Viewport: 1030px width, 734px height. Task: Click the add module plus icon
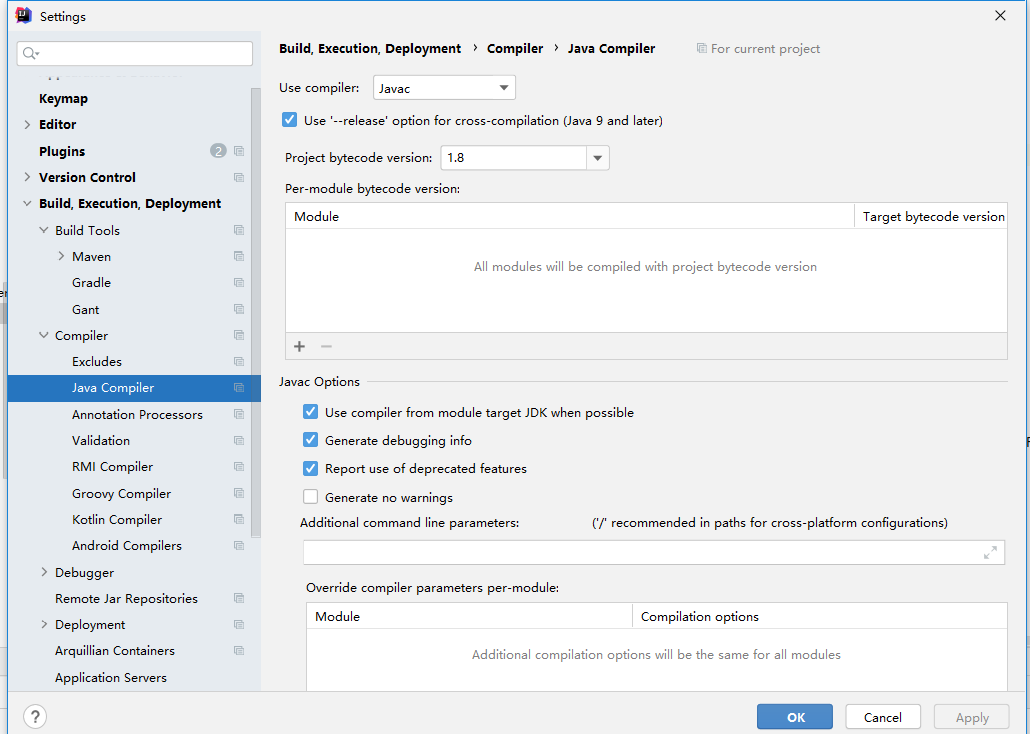(x=299, y=346)
